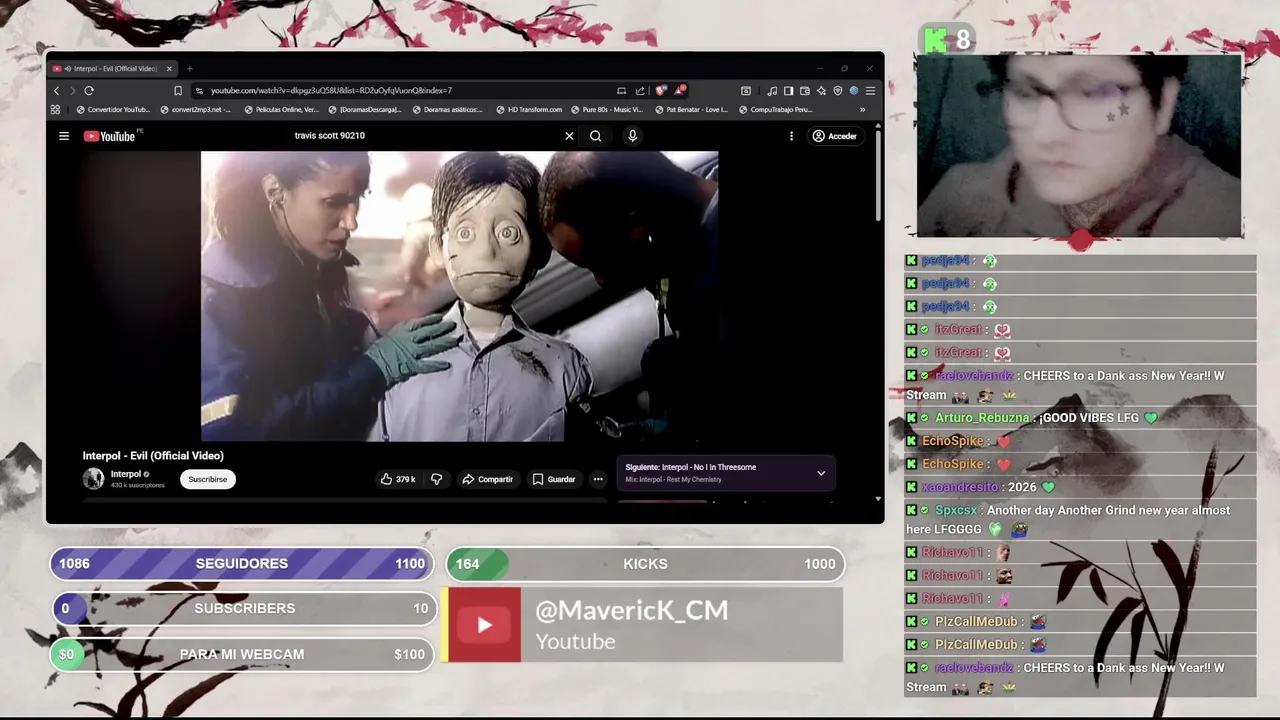Click Siguiente: Interpol - No I In Threesome
The image size is (1280, 720).
(x=691, y=467)
